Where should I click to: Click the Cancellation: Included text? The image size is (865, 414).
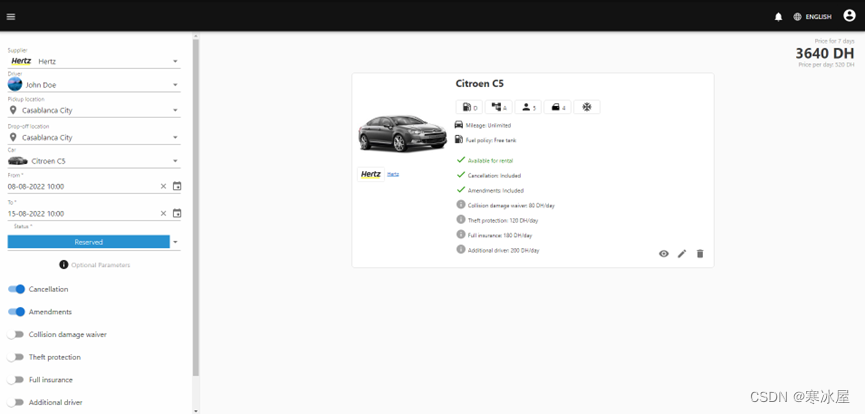coord(494,176)
